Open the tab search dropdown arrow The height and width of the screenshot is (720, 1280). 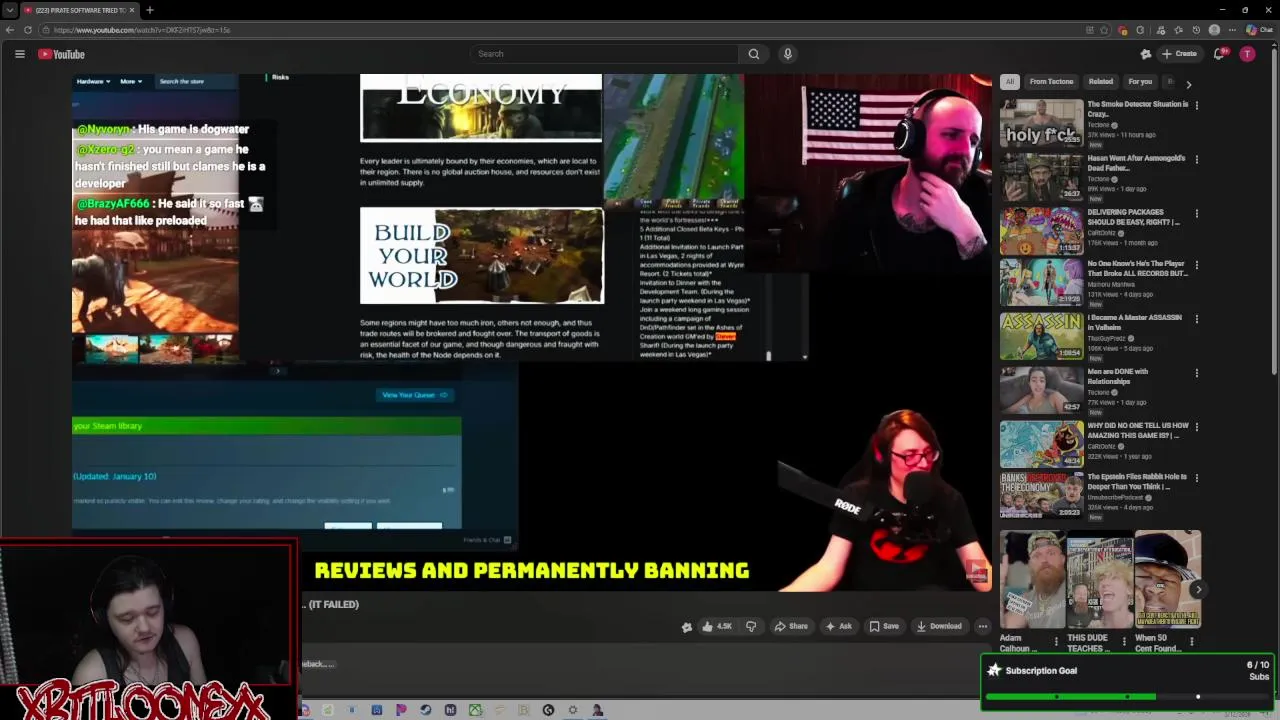[9, 10]
